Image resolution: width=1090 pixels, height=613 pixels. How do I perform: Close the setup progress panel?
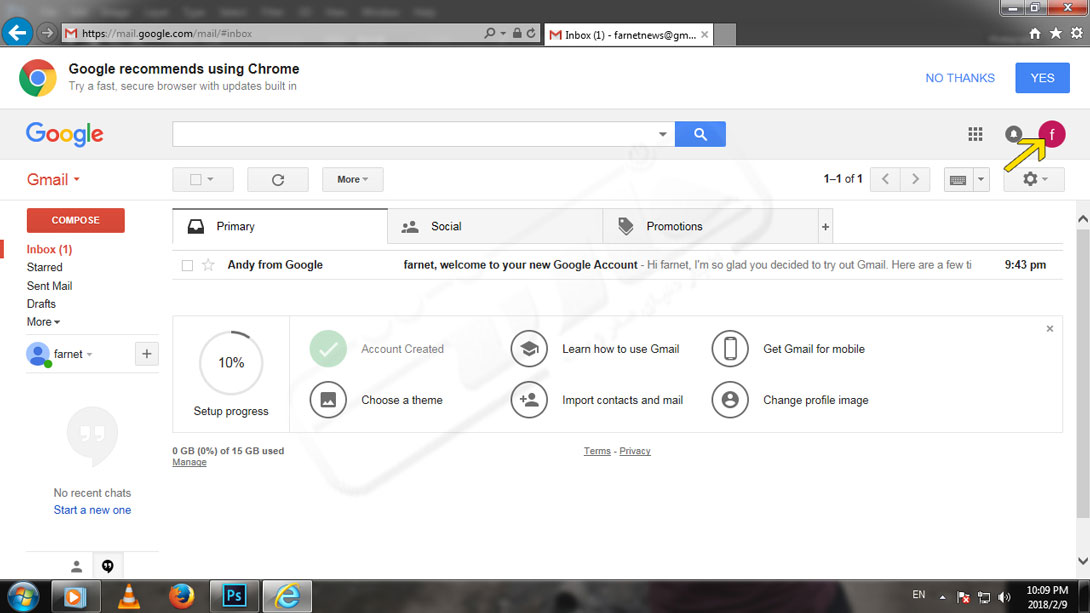(x=1050, y=329)
